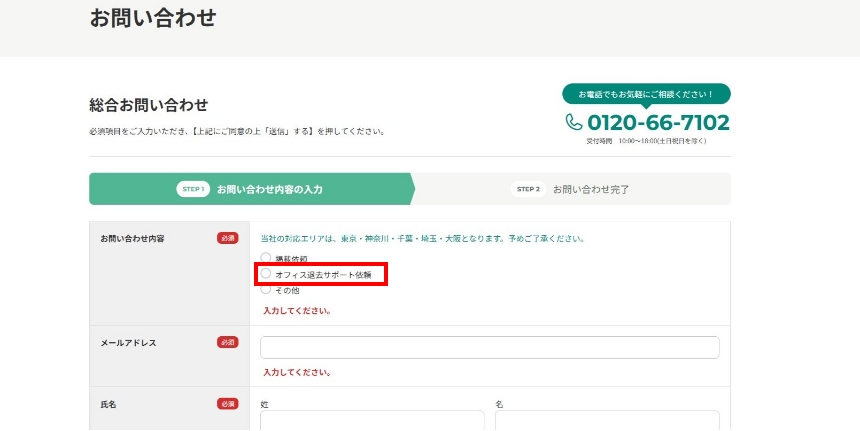860x431 pixels.
Task: Click phone number 0120-66-7102
Action: (658, 123)
